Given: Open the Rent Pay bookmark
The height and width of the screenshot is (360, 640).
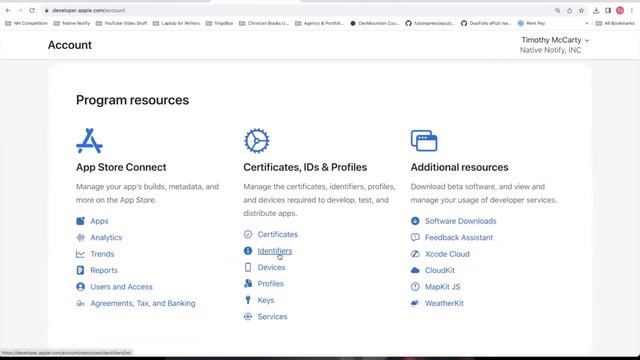Looking at the screenshot, I should (x=531, y=23).
